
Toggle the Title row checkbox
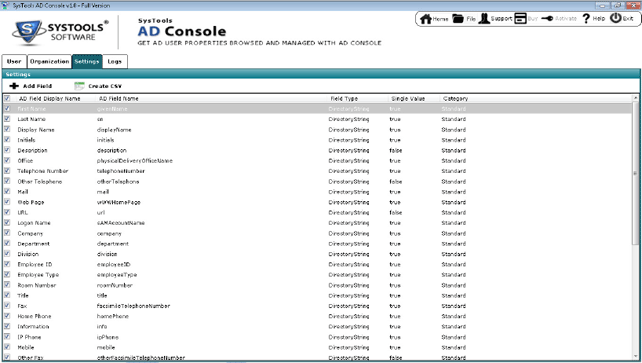(7, 295)
